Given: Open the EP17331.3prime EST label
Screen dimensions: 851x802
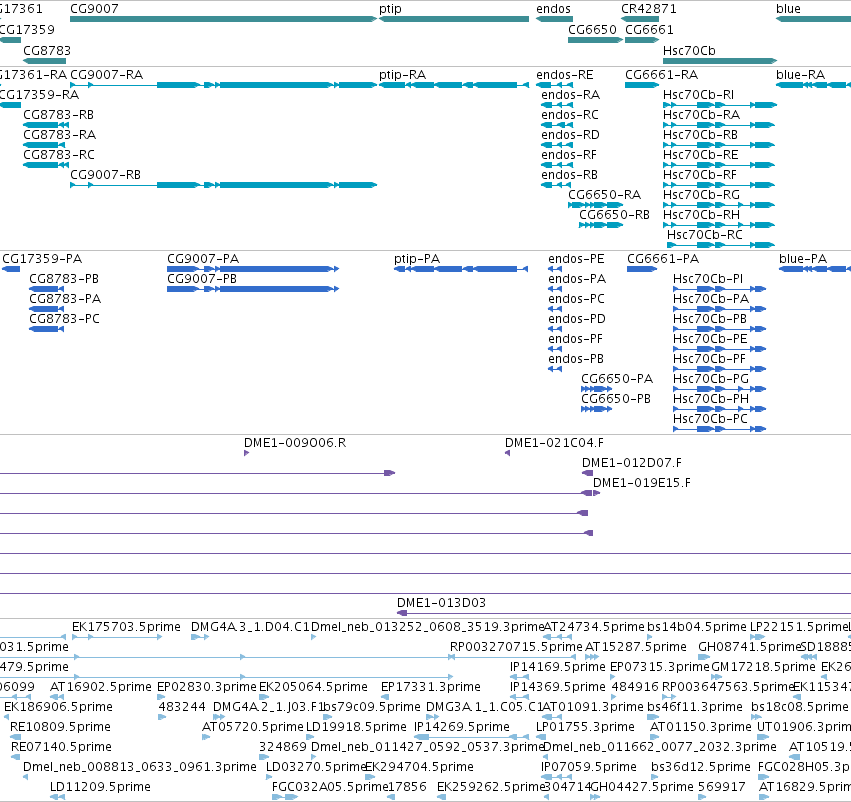Looking at the screenshot, I should pos(430,686).
